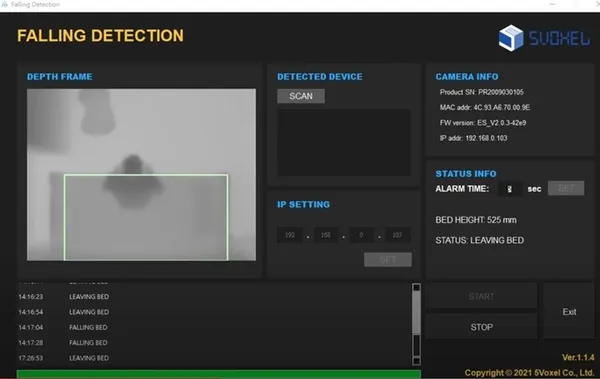Exit the Falling Detection application
Screen dimensions: 600x379
(x=569, y=312)
